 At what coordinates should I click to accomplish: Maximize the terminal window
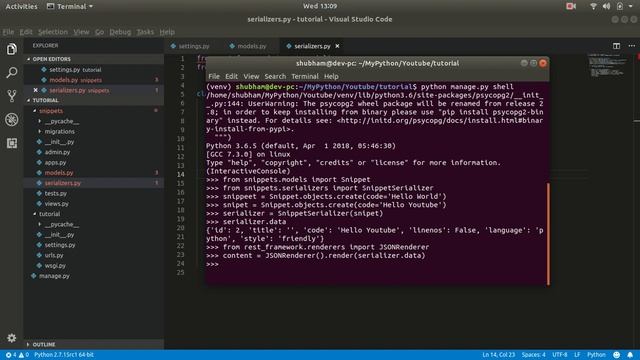(533, 63)
